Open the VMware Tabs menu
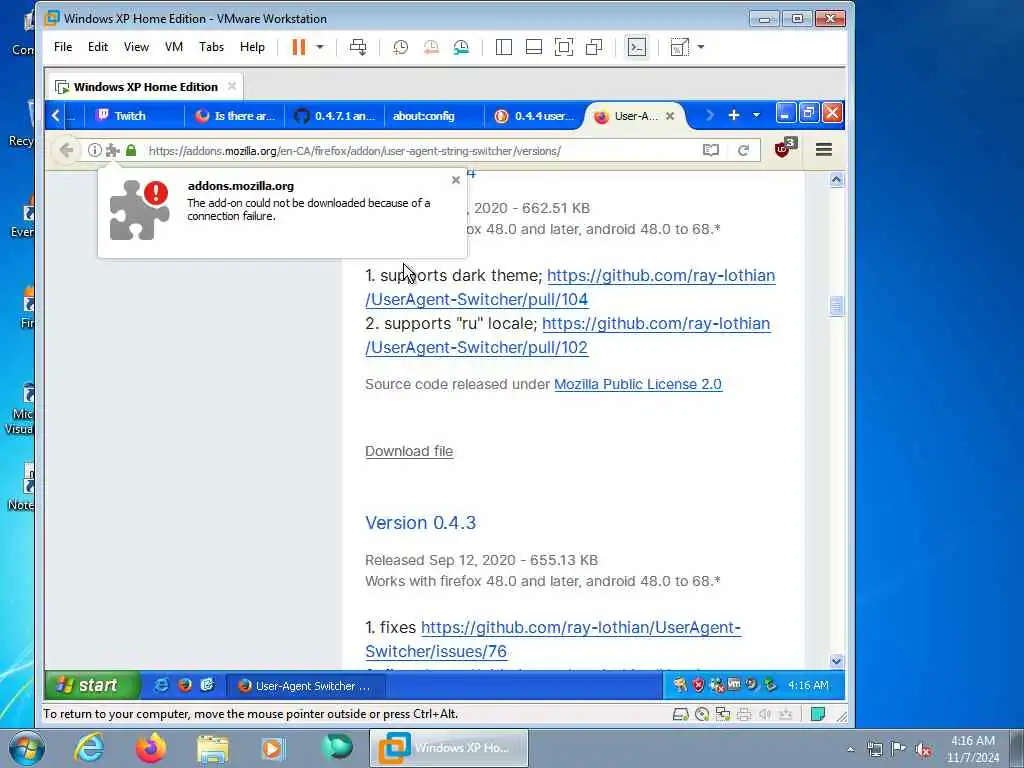 tap(212, 47)
